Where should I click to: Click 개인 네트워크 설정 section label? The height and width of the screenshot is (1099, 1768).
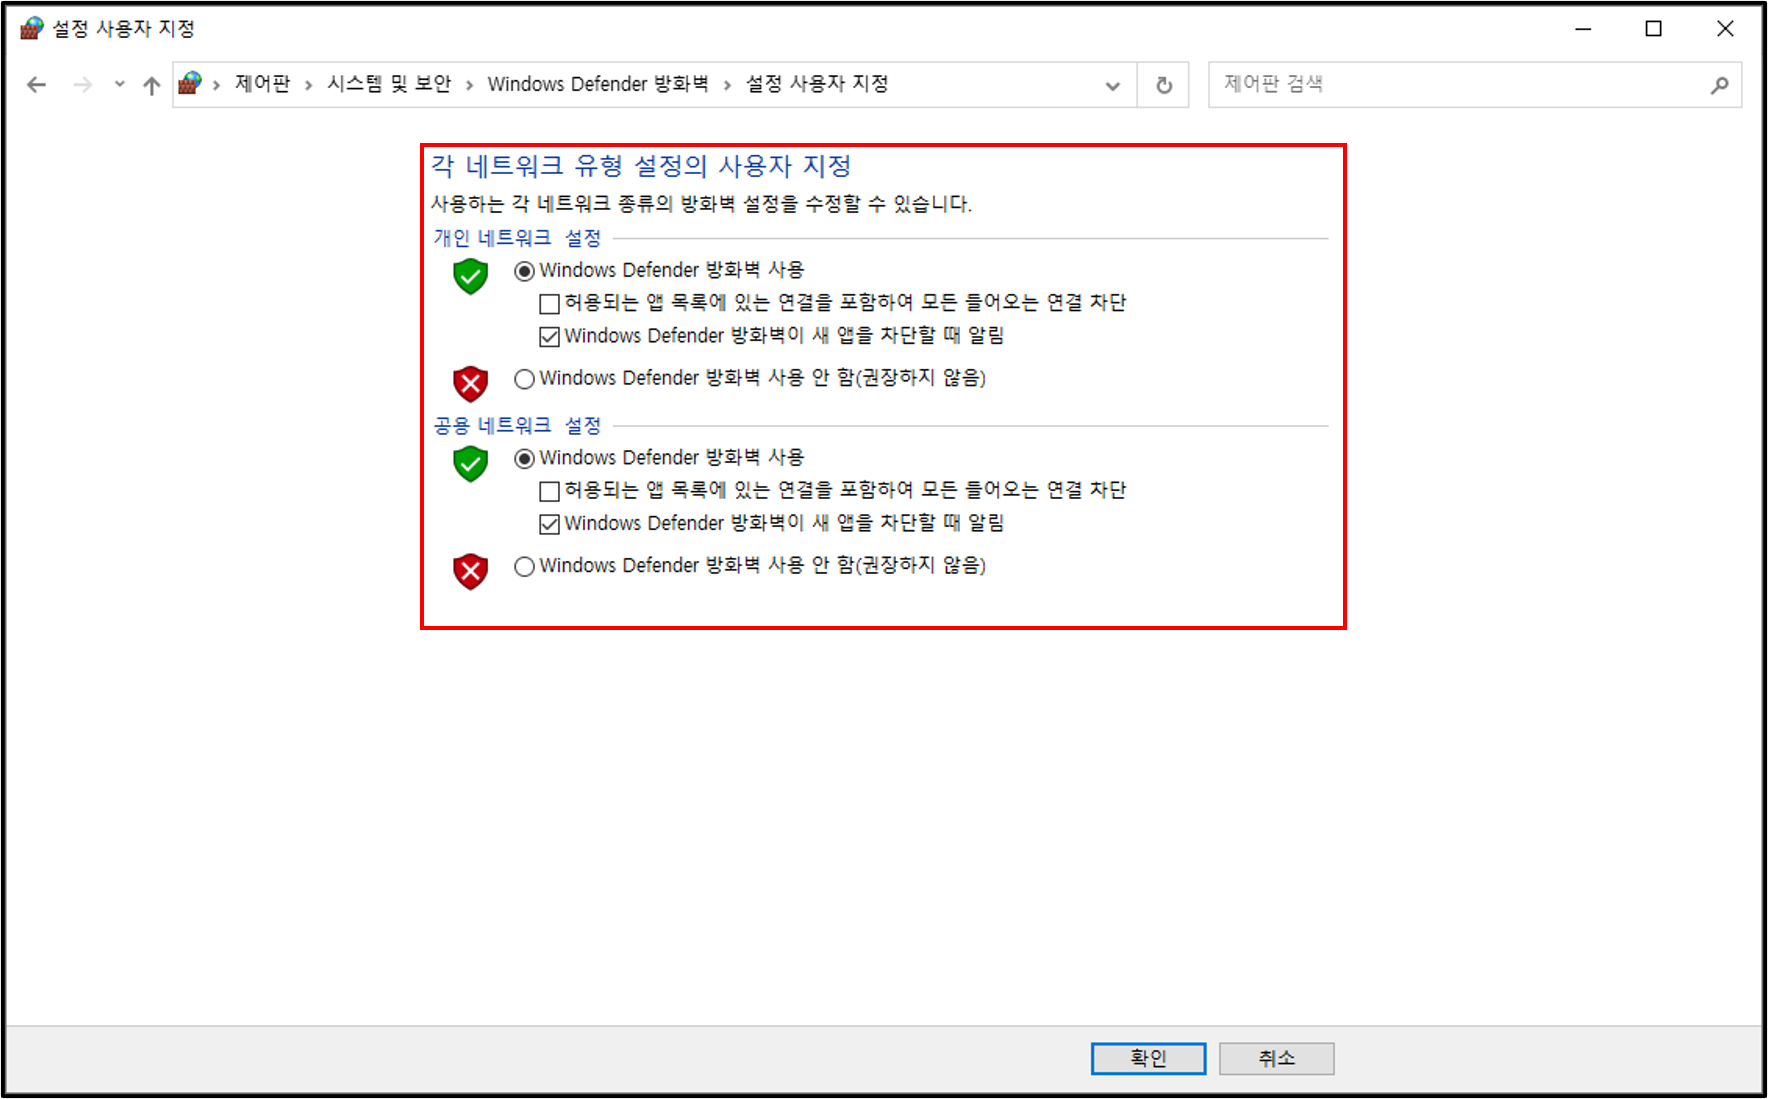(x=517, y=238)
